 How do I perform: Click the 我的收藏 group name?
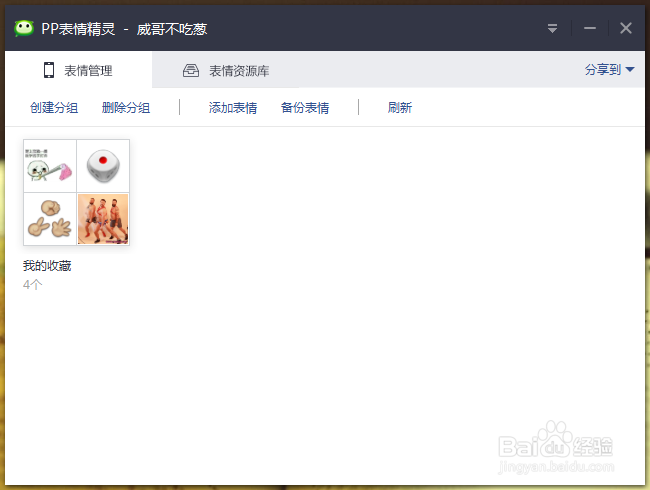tap(47, 266)
